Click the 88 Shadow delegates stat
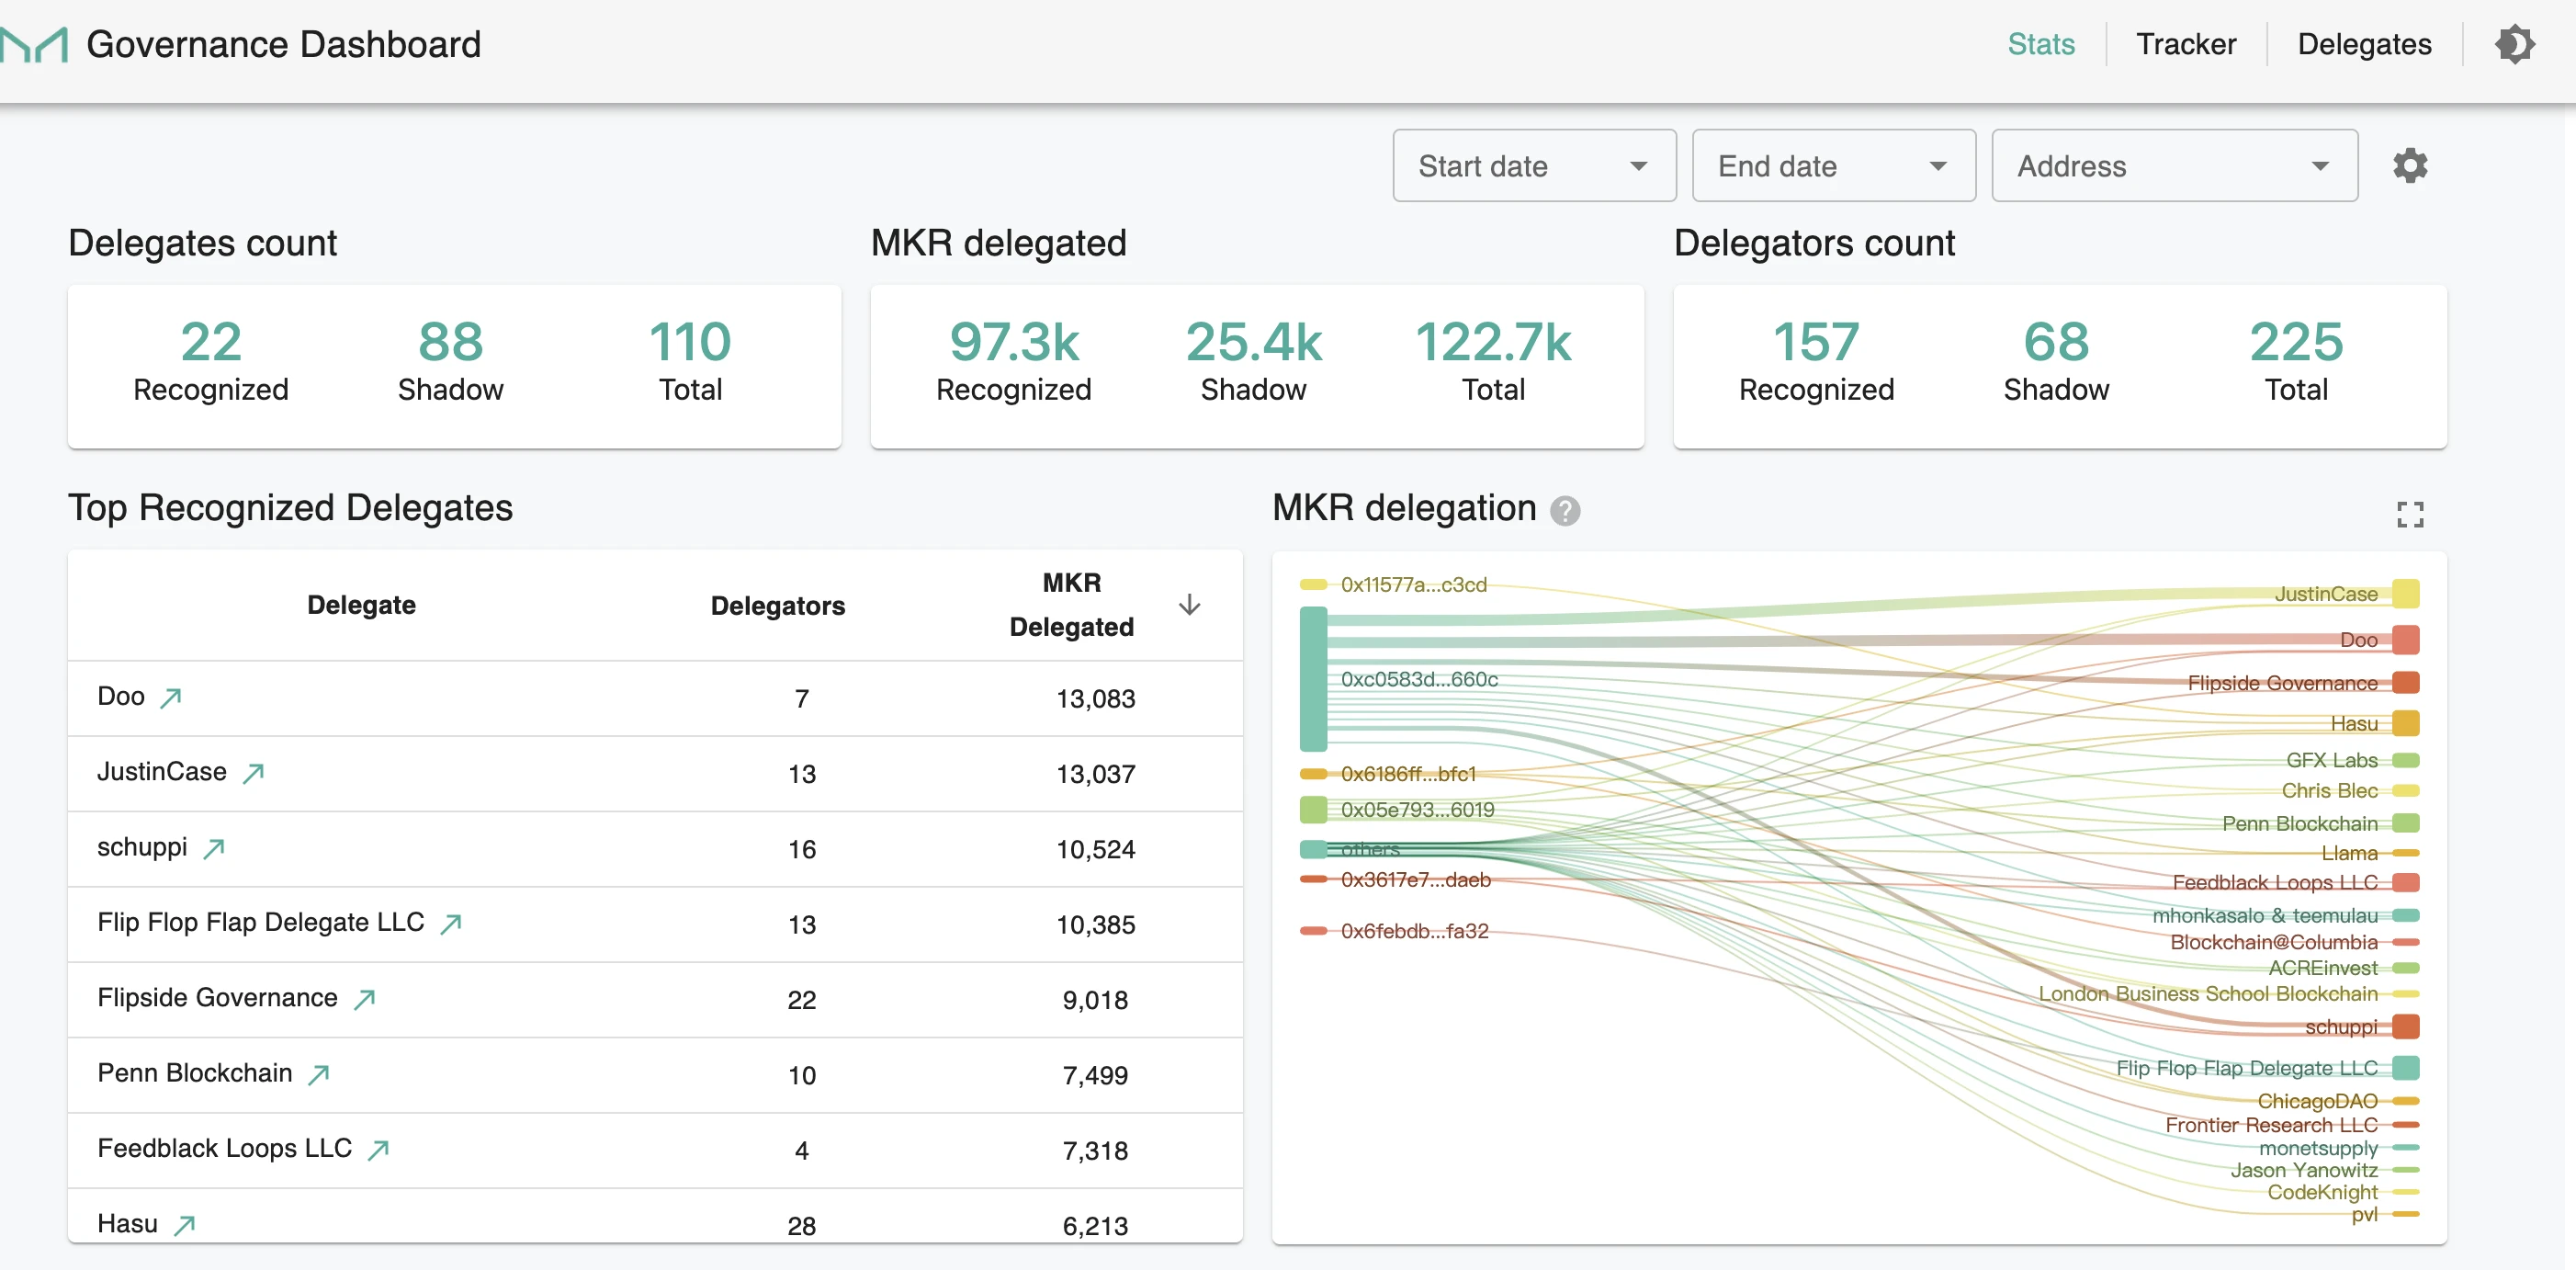This screenshot has height=1270, width=2576. (450, 360)
